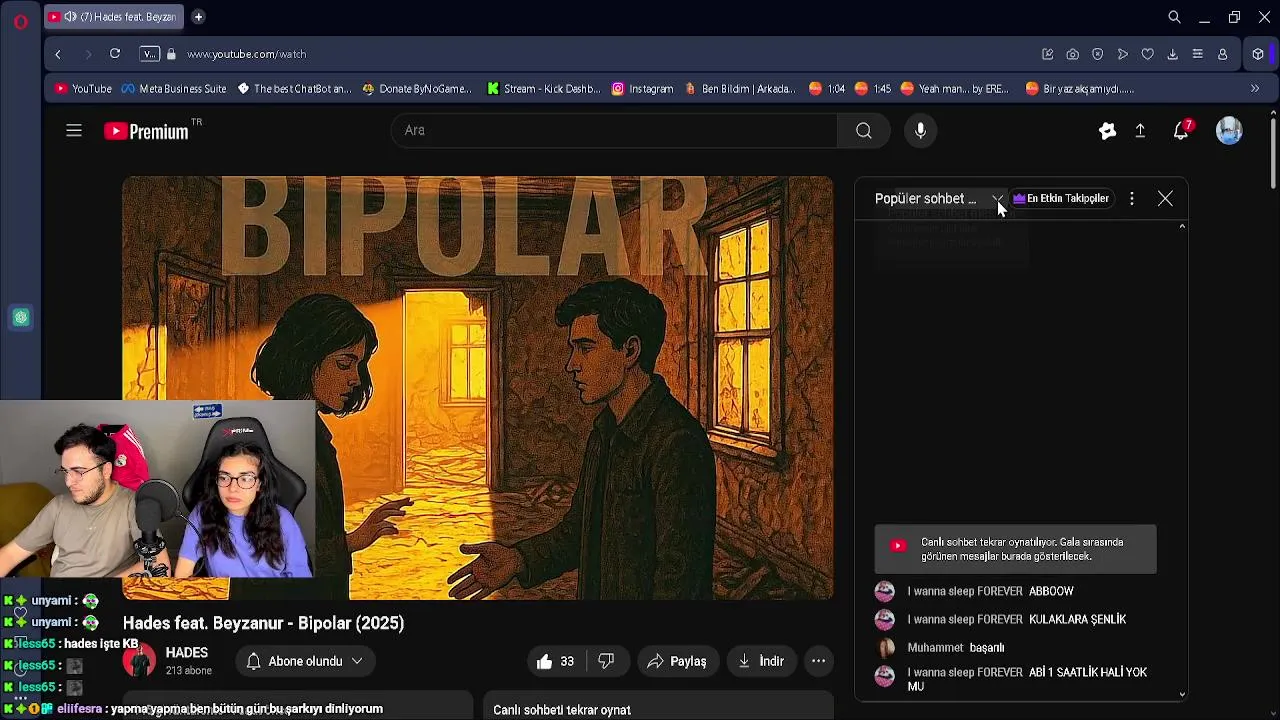The image size is (1280, 720).
Task: Add page to bookmarks heart icon
Action: click(x=1147, y=54)
